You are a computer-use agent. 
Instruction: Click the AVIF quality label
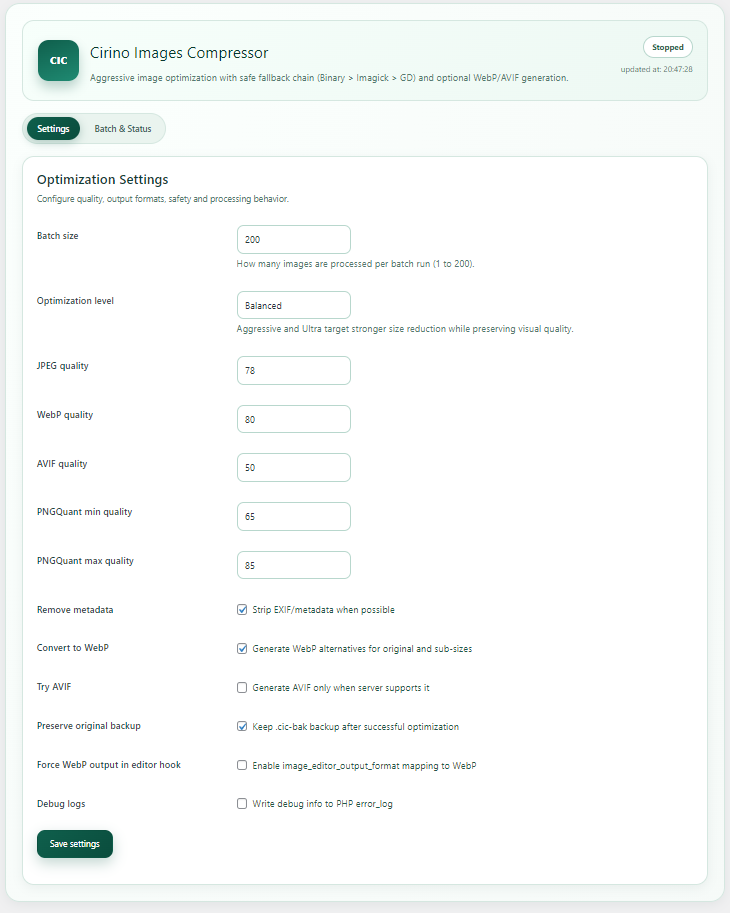[62, 463]
